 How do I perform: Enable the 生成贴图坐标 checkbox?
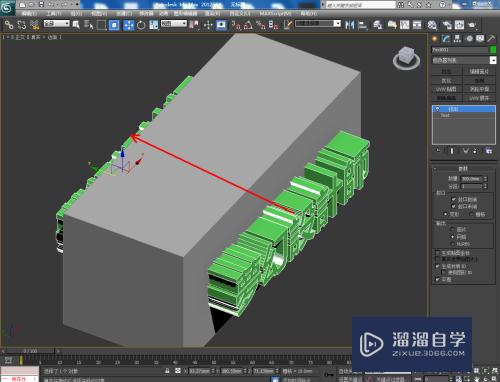[438, 253]
